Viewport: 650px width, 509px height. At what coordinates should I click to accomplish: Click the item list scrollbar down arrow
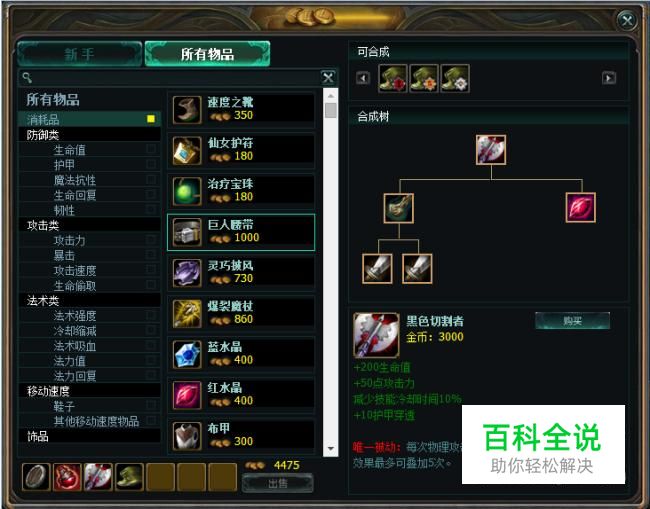click(331, 448)
